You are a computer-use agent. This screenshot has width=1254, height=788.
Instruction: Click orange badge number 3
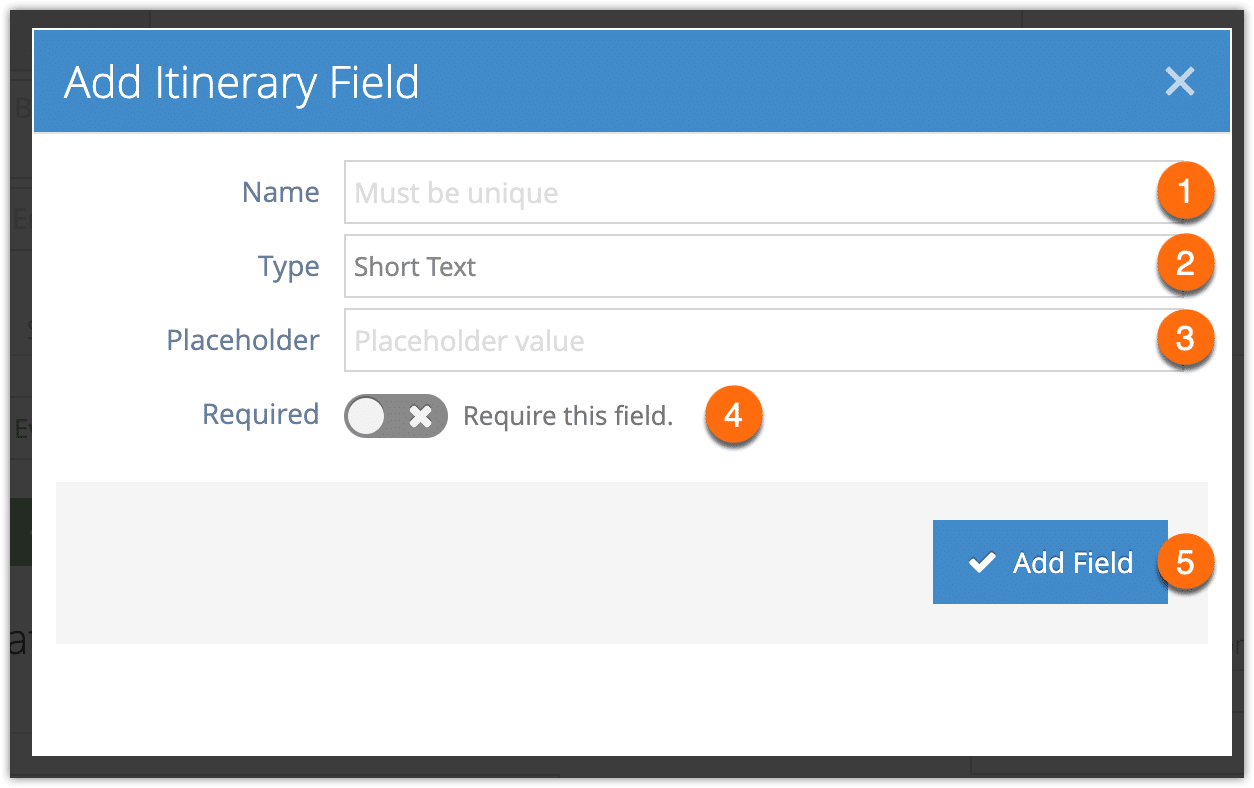[1185, 339]
